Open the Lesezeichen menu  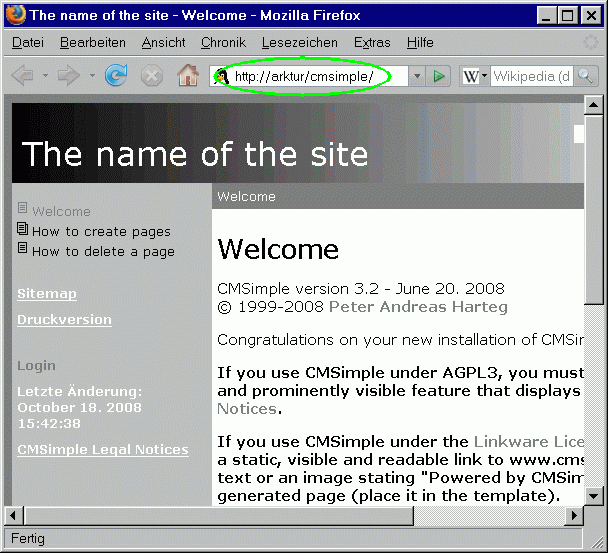300,42
